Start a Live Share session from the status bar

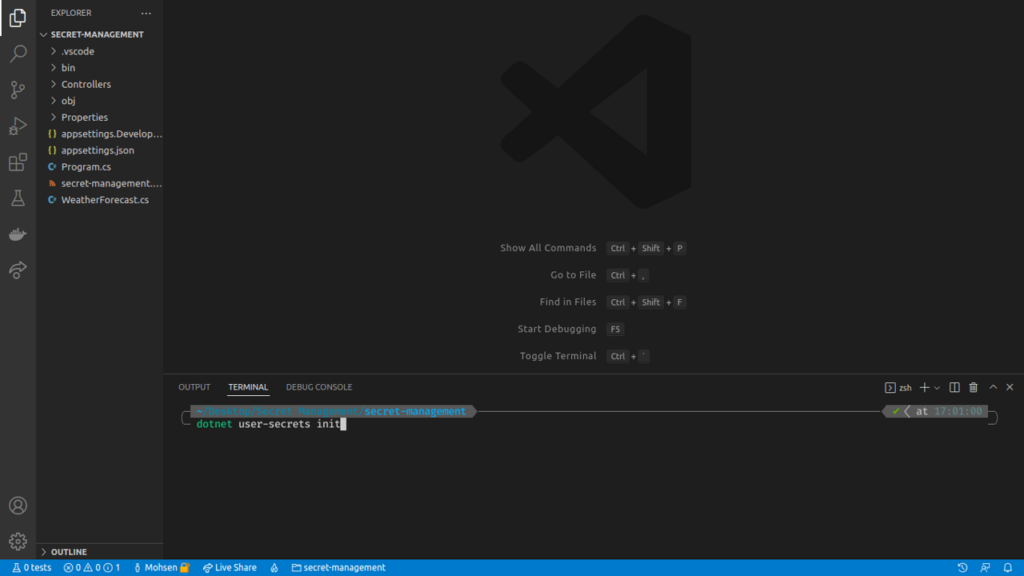pyautogui.click(x=229, y=567)
